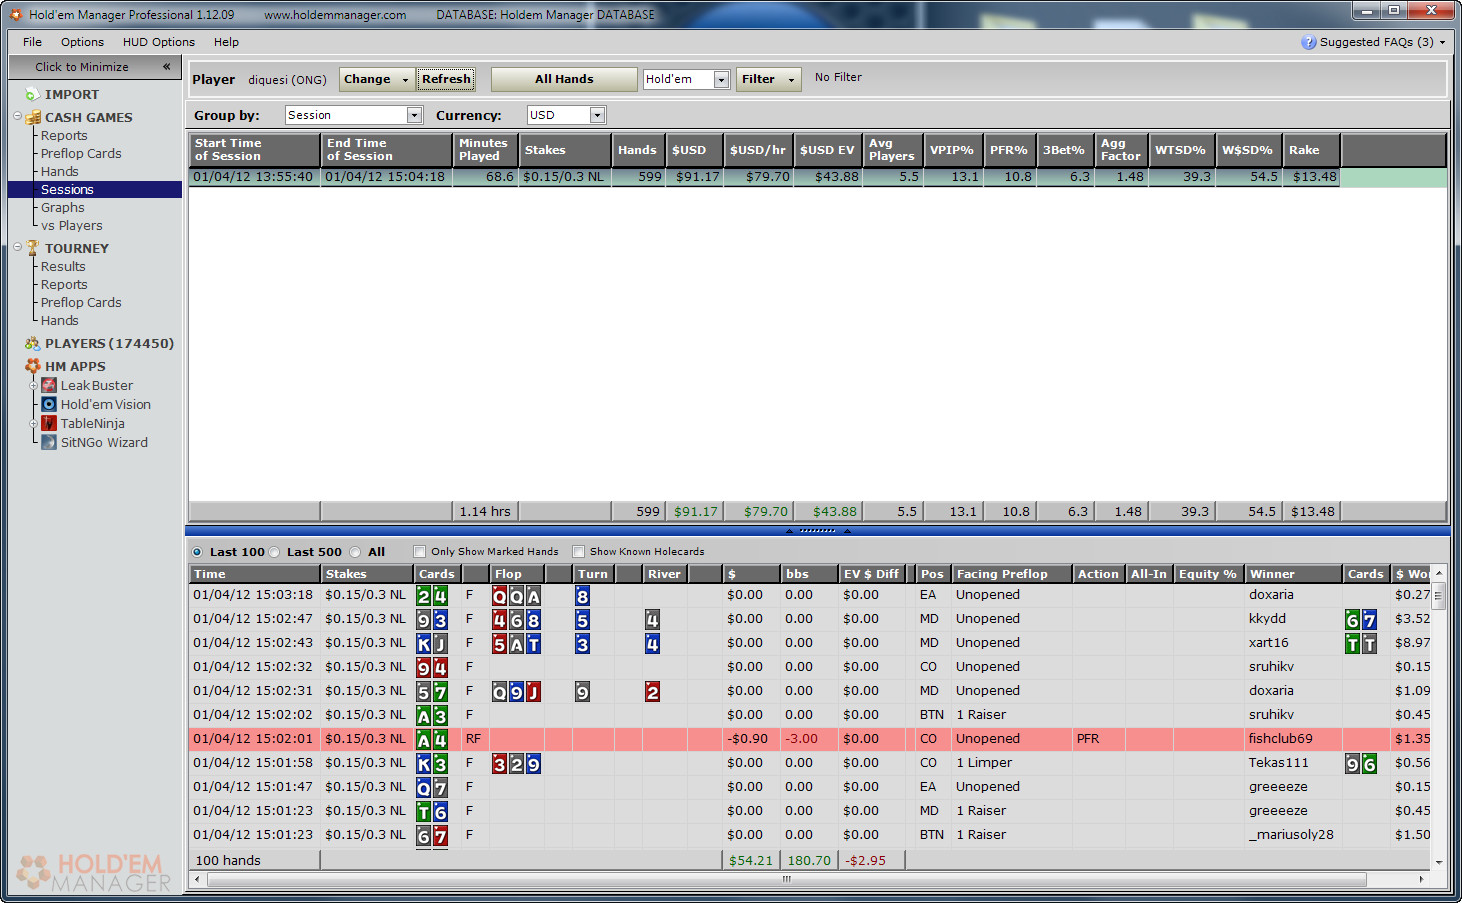The image size is (1462, 903).
Task: Sort by the Rake column header
Action: (1311, 150)
